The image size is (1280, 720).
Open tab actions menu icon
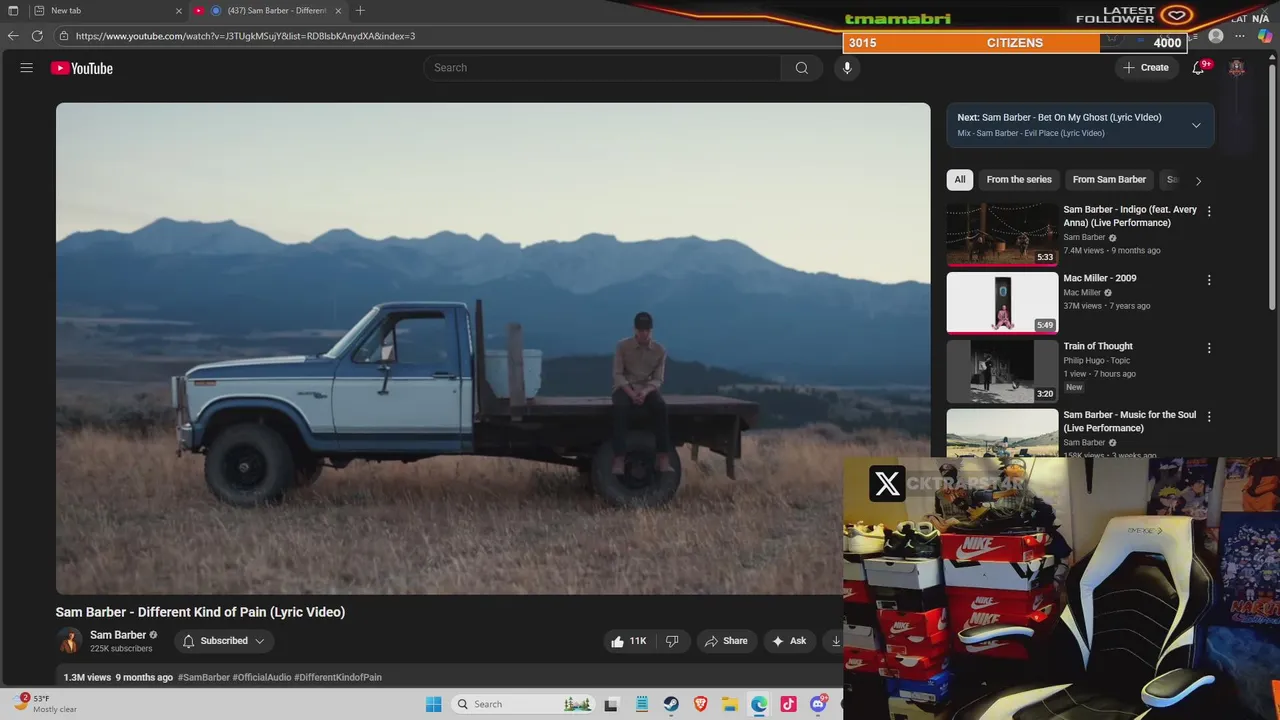point(12,11)
